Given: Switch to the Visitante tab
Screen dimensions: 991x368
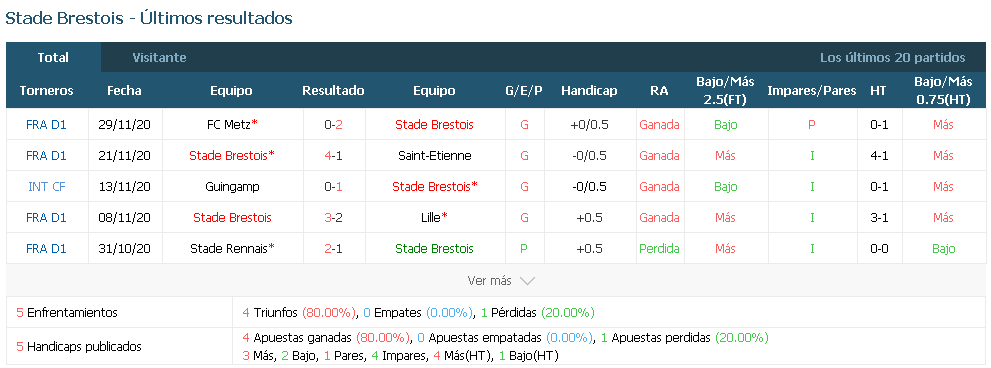Looking at the screenshot, I should point(159,58).
